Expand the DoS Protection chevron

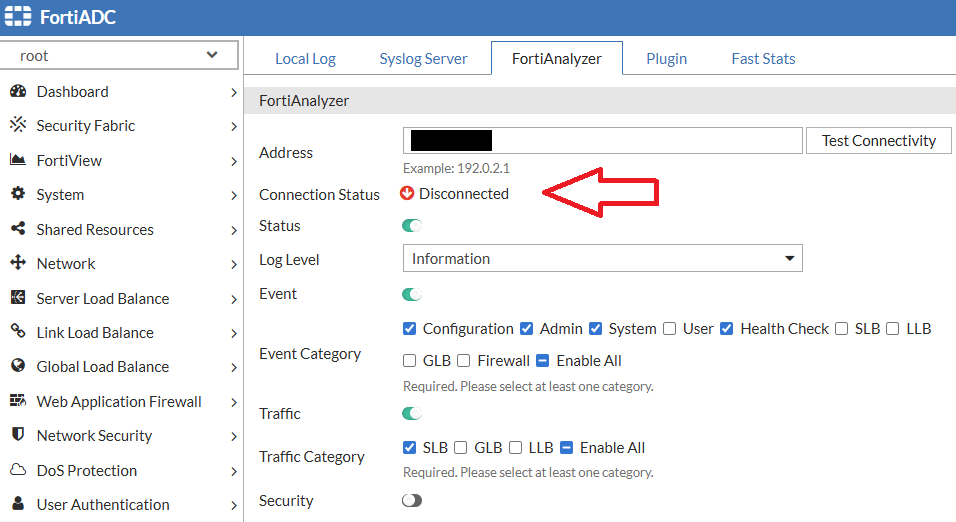tap(234, 471)
